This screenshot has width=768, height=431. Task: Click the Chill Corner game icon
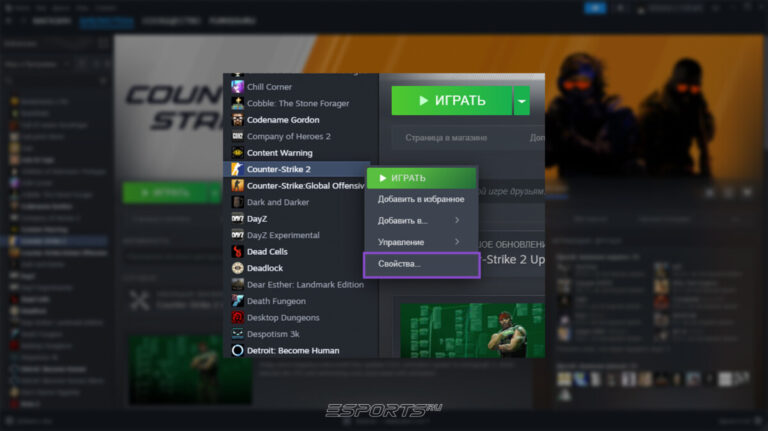pyautogui.click(x=238, y=87)
